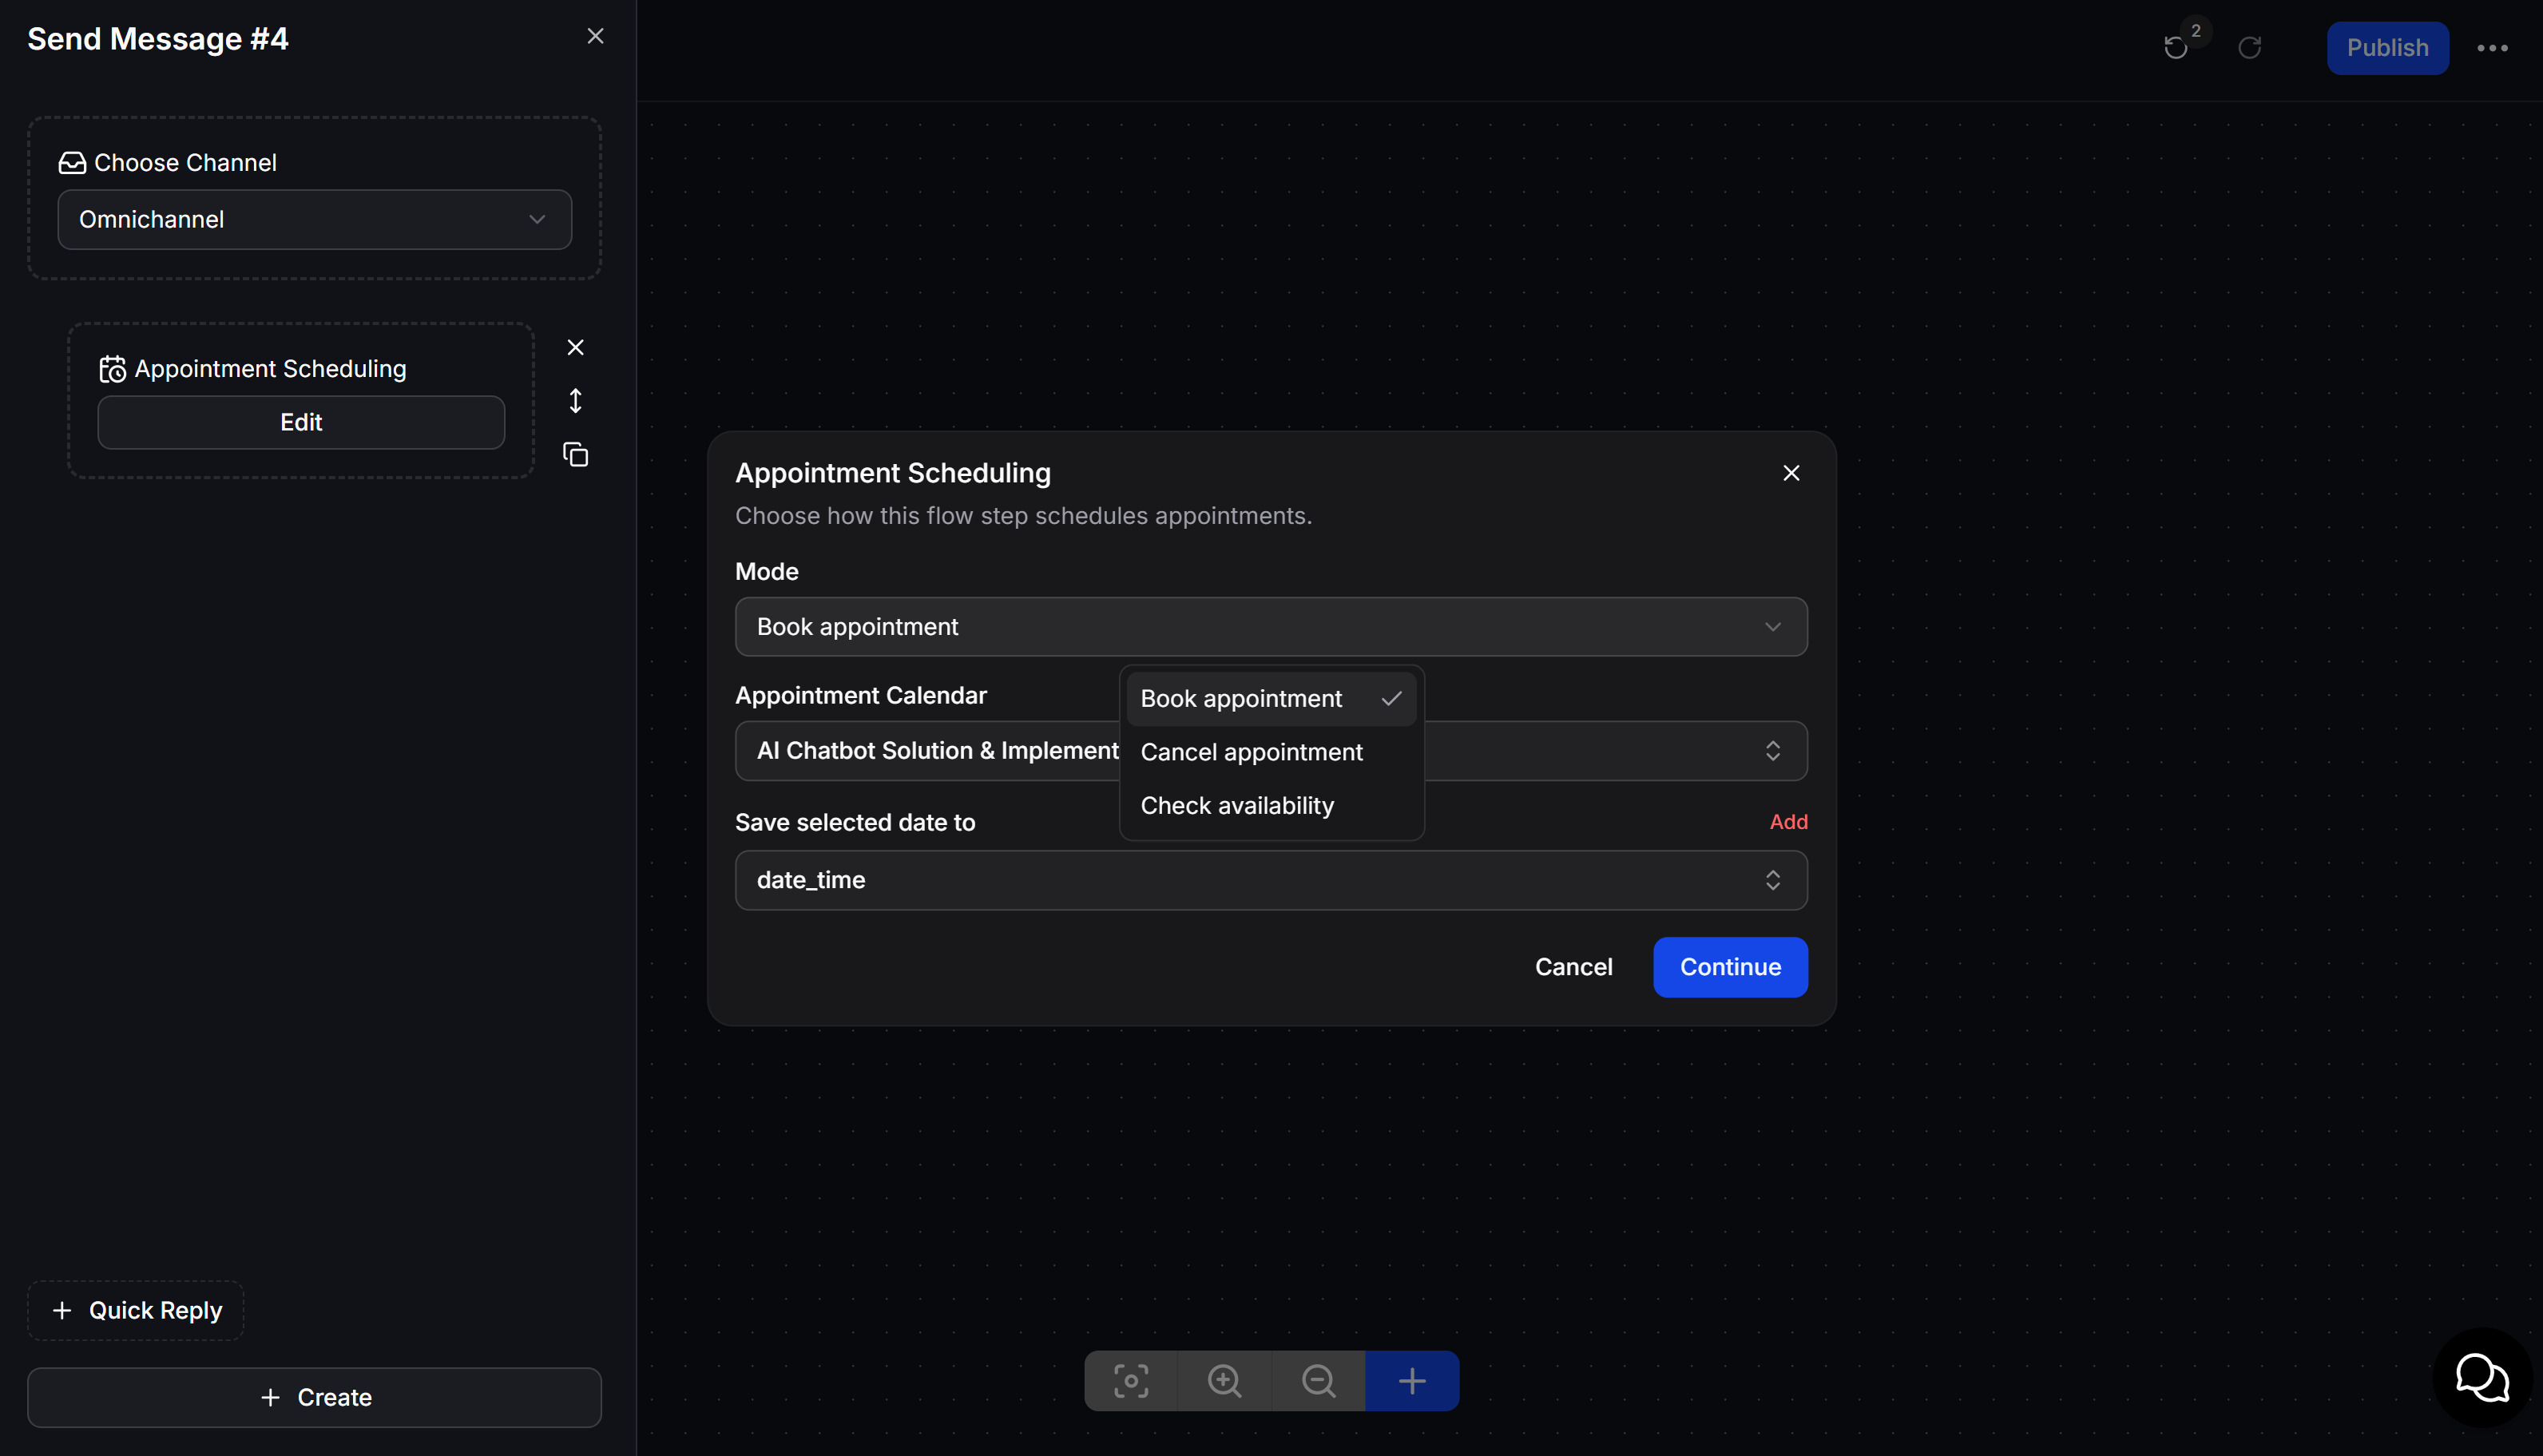Click Edit on Appointment Scheduling block

click(x=301, y=422)
